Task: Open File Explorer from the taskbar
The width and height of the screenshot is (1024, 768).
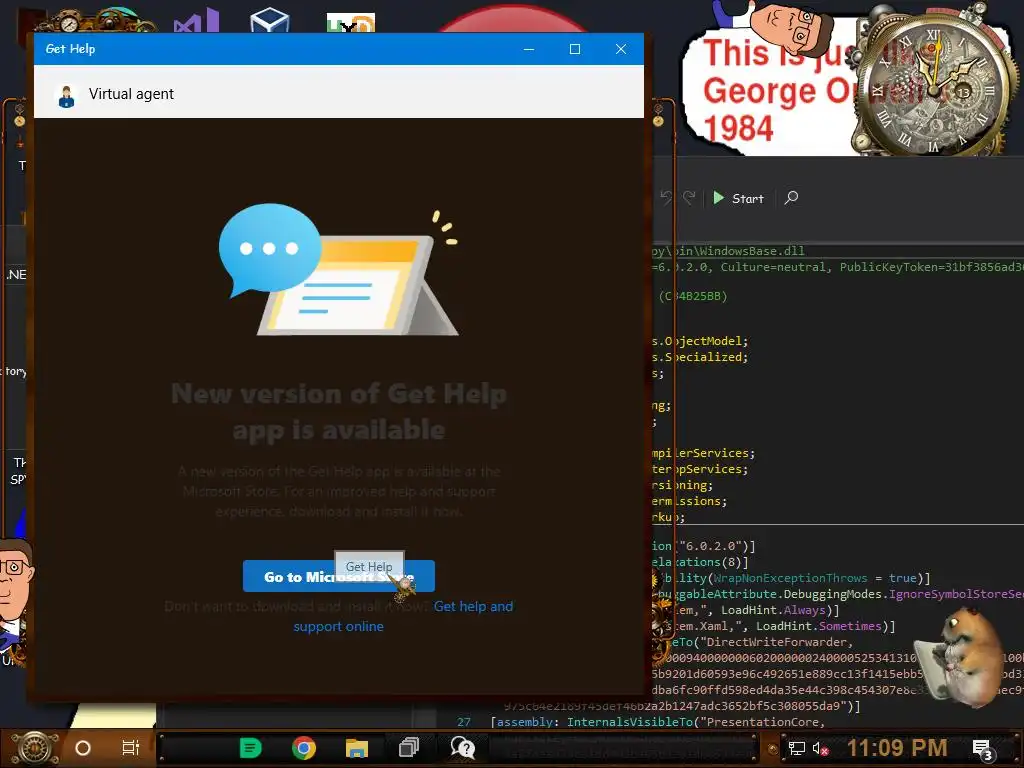Action: 357,748
